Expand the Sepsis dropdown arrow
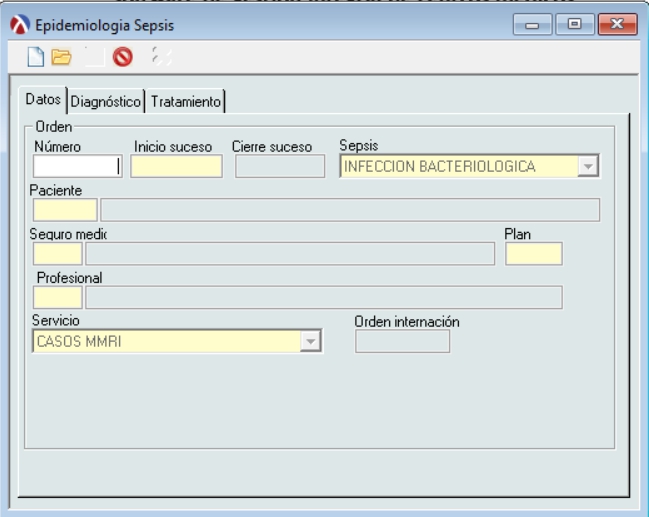 pyautogui.click(x=589, y=167)
